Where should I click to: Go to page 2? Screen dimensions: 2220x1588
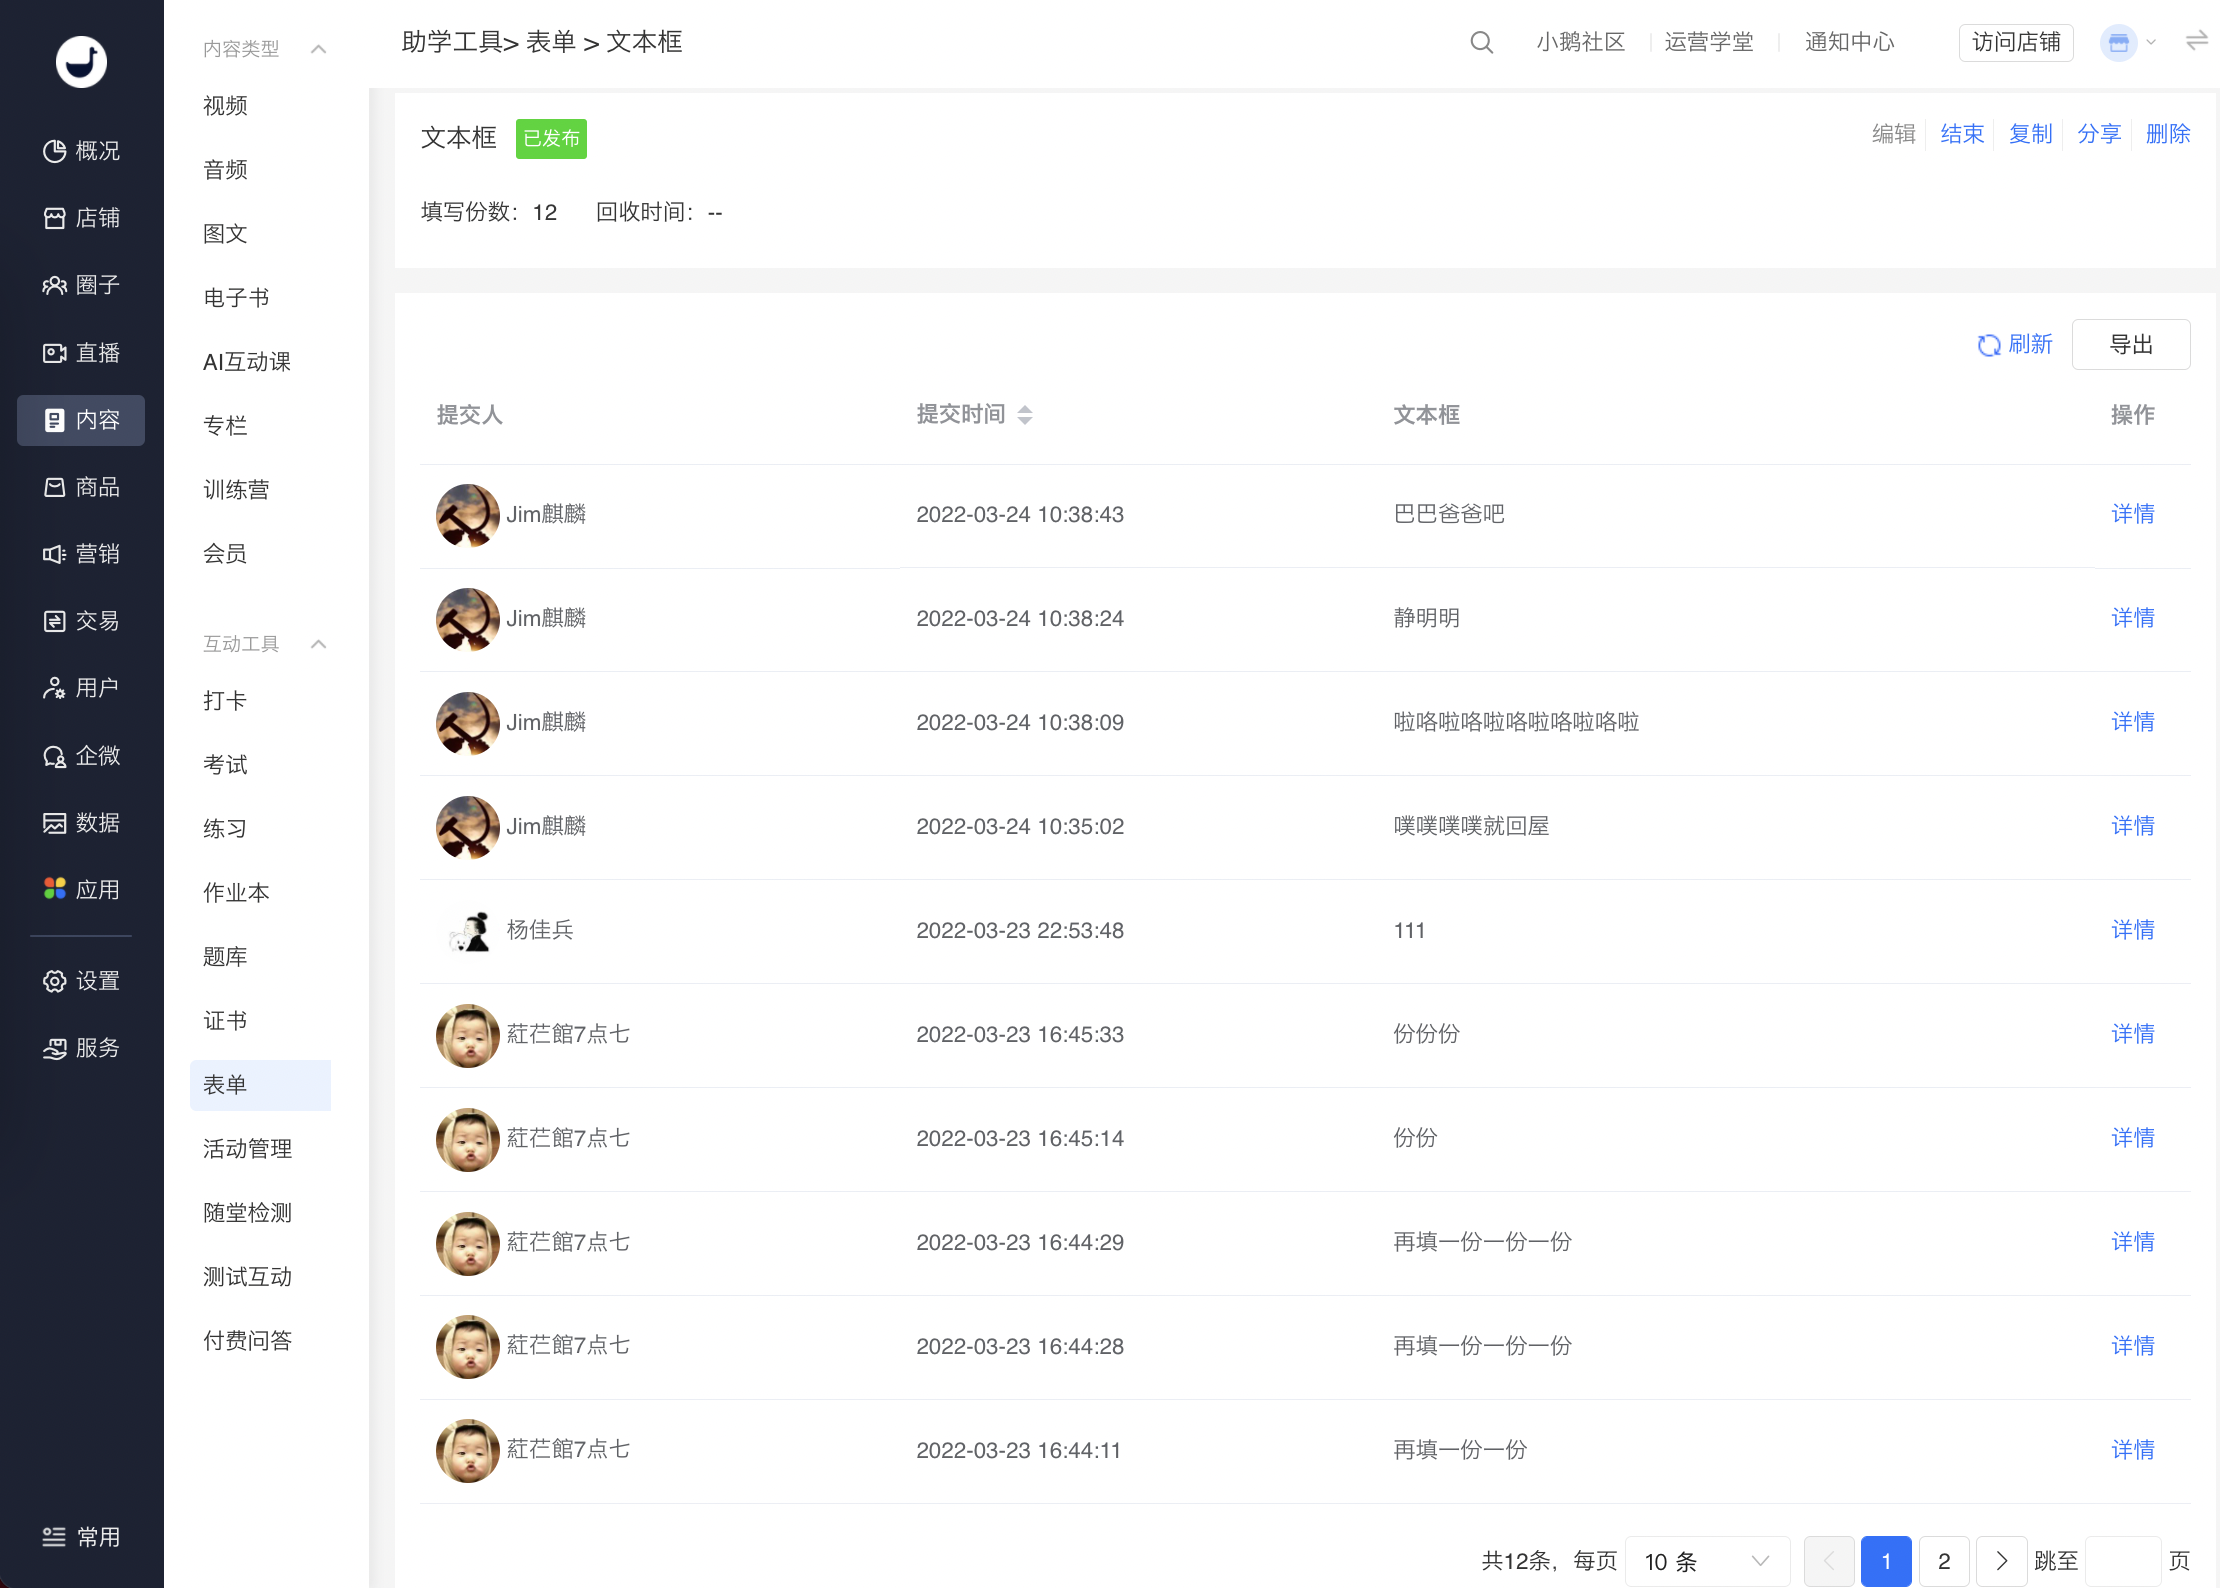(1944, 1561)
